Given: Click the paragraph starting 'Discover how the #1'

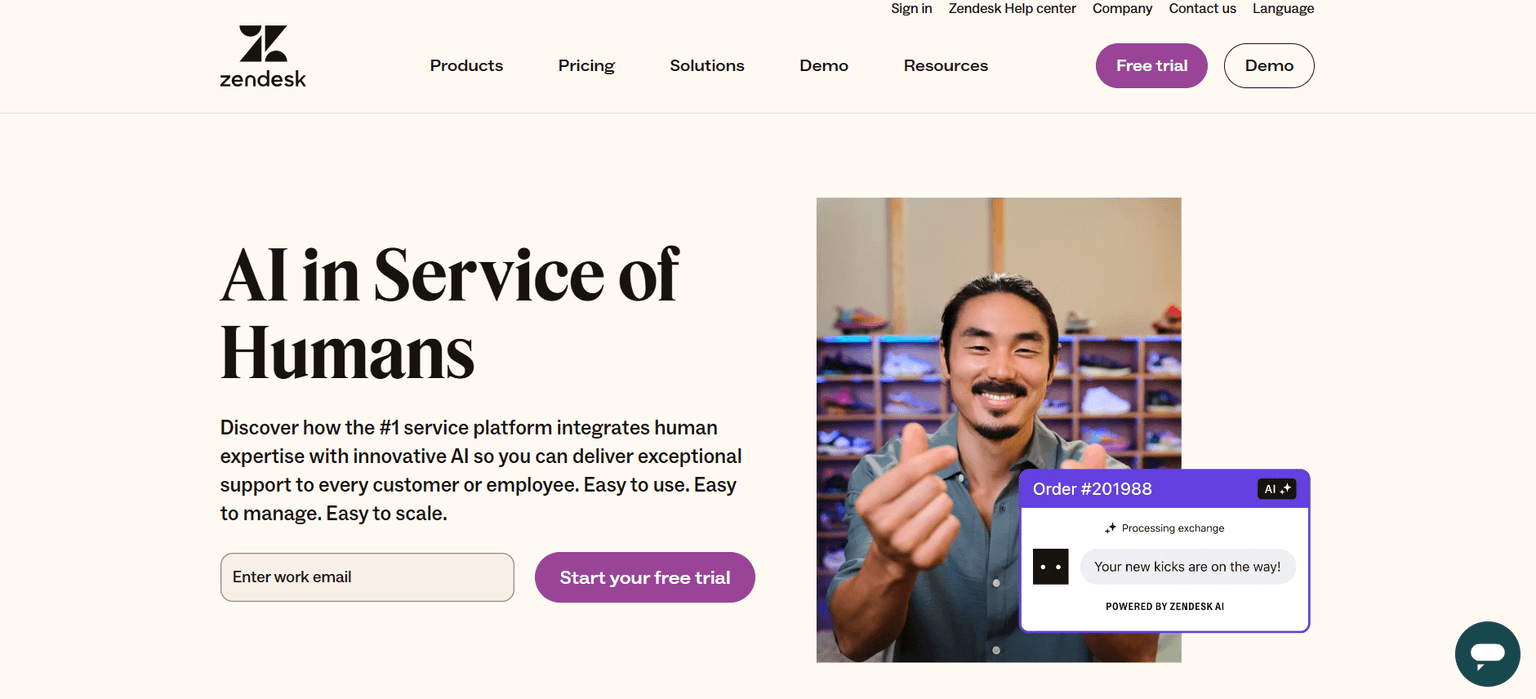Looking at the screenshot, I should point(481,471).
